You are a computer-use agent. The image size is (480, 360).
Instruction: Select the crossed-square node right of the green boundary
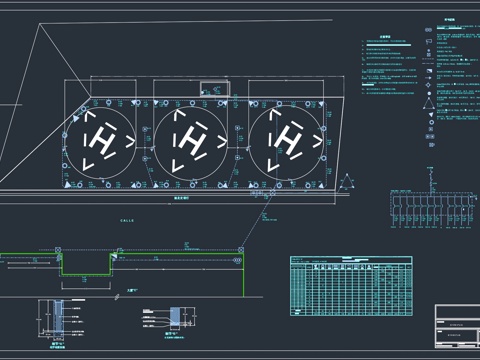[x=241, y=249]
